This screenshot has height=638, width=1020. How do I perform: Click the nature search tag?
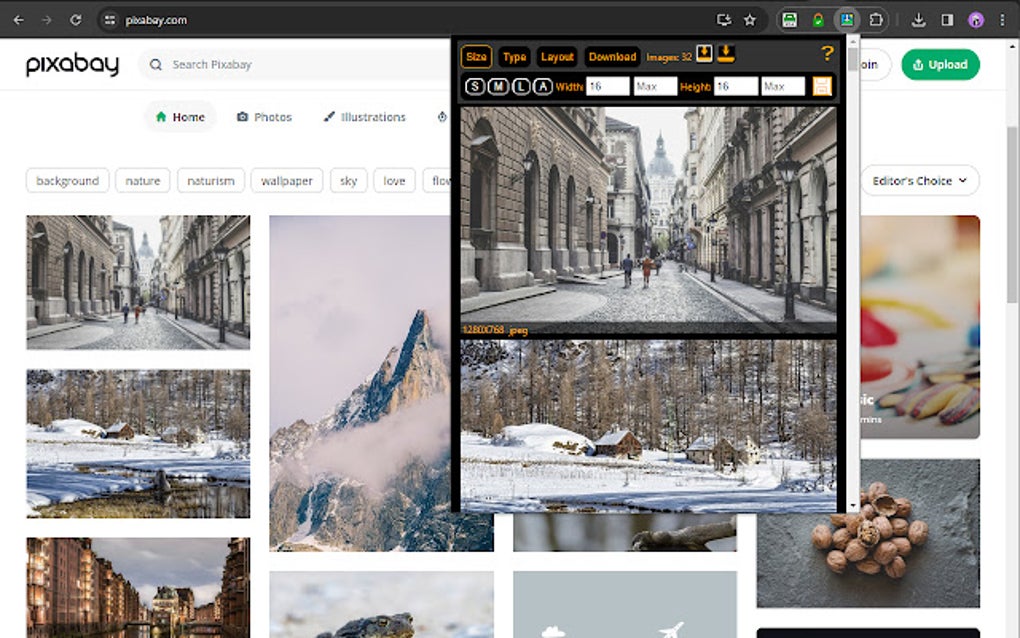142,180
